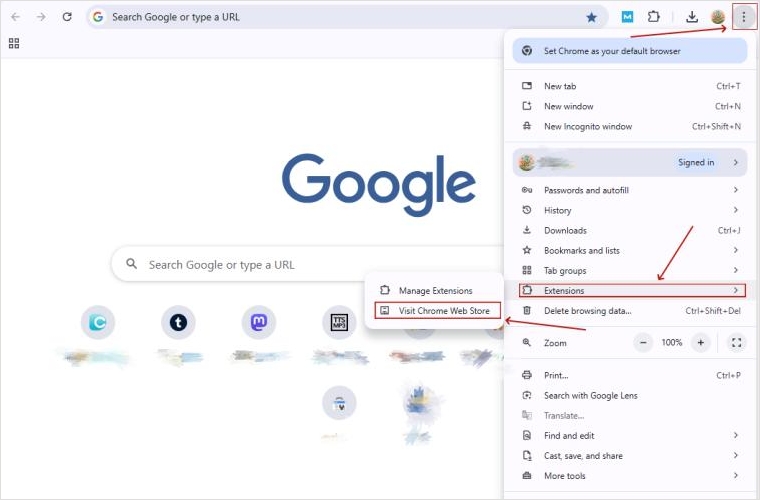This screenshot has height=500, width=760.
Task: Expand Bookmarks and lists submenu
Action: 630,250
